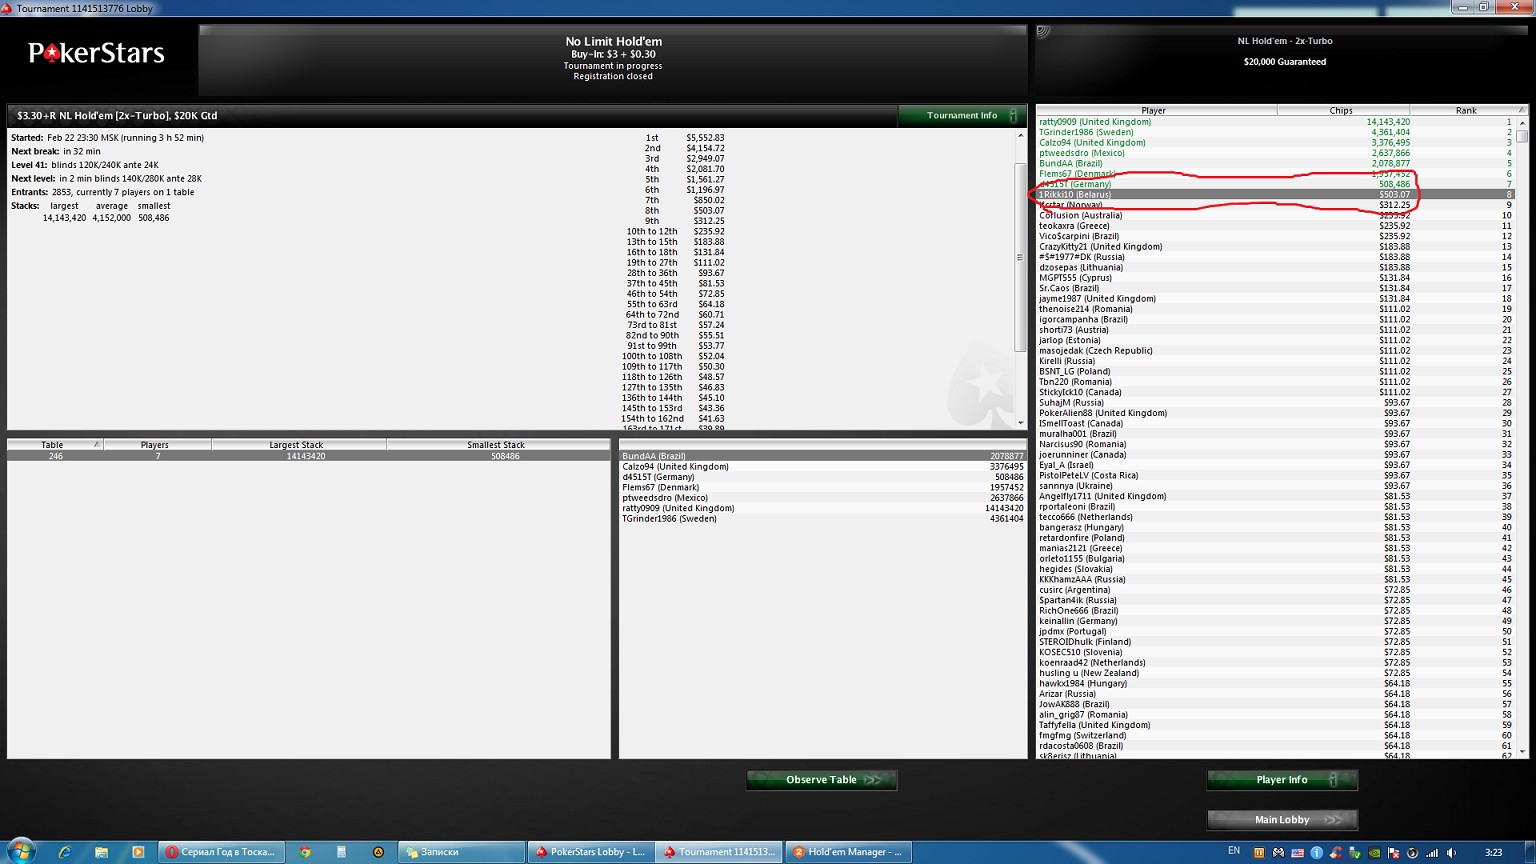Open the yellow round player icon in taskbar
Image resolution: width=1536 pixels, height=864 pixels.
pos(378,852)
